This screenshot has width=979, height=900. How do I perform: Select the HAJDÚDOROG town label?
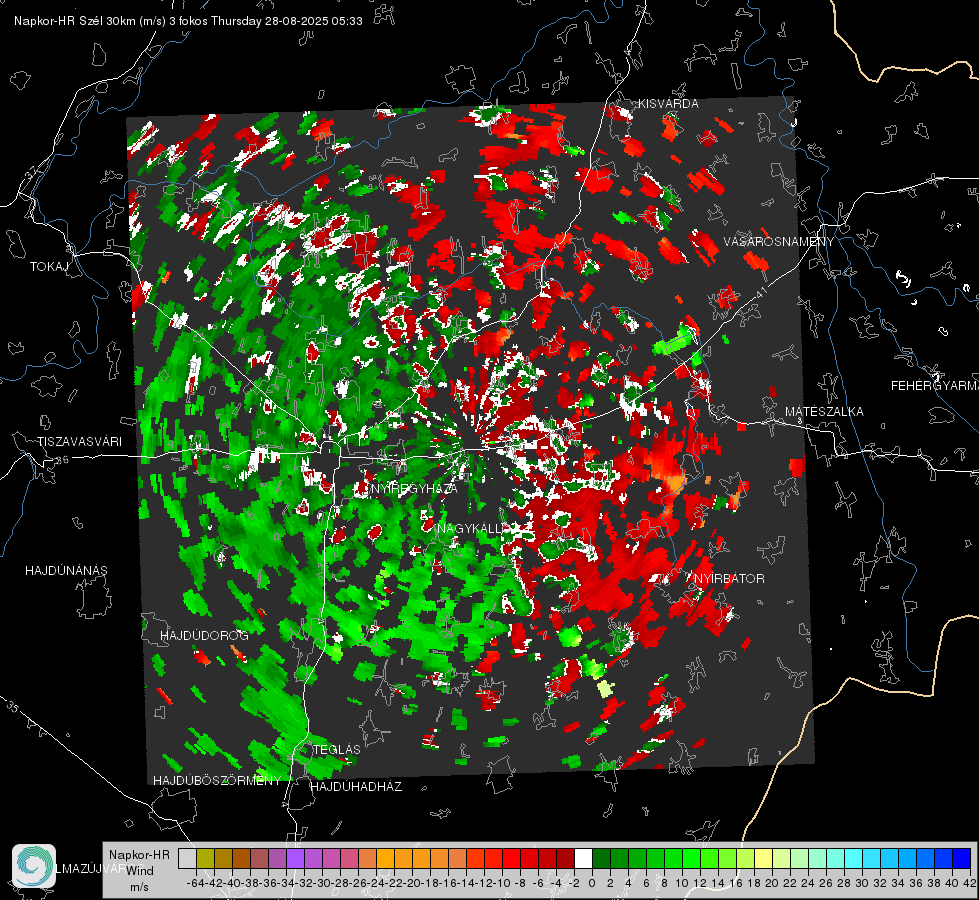(x=204, y=636)
